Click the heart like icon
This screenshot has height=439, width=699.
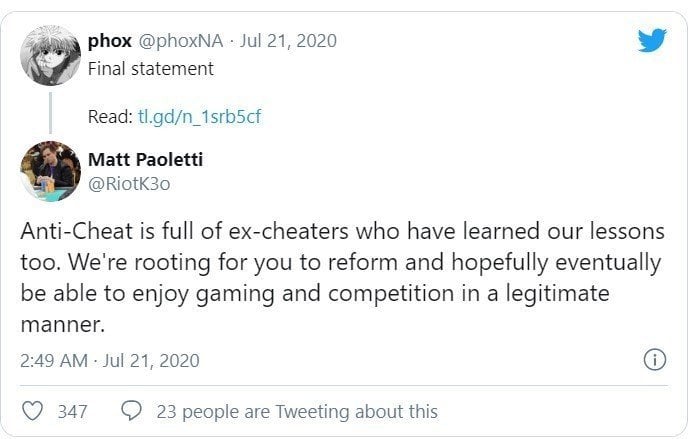pyautogui.click(x=33, y=411)
